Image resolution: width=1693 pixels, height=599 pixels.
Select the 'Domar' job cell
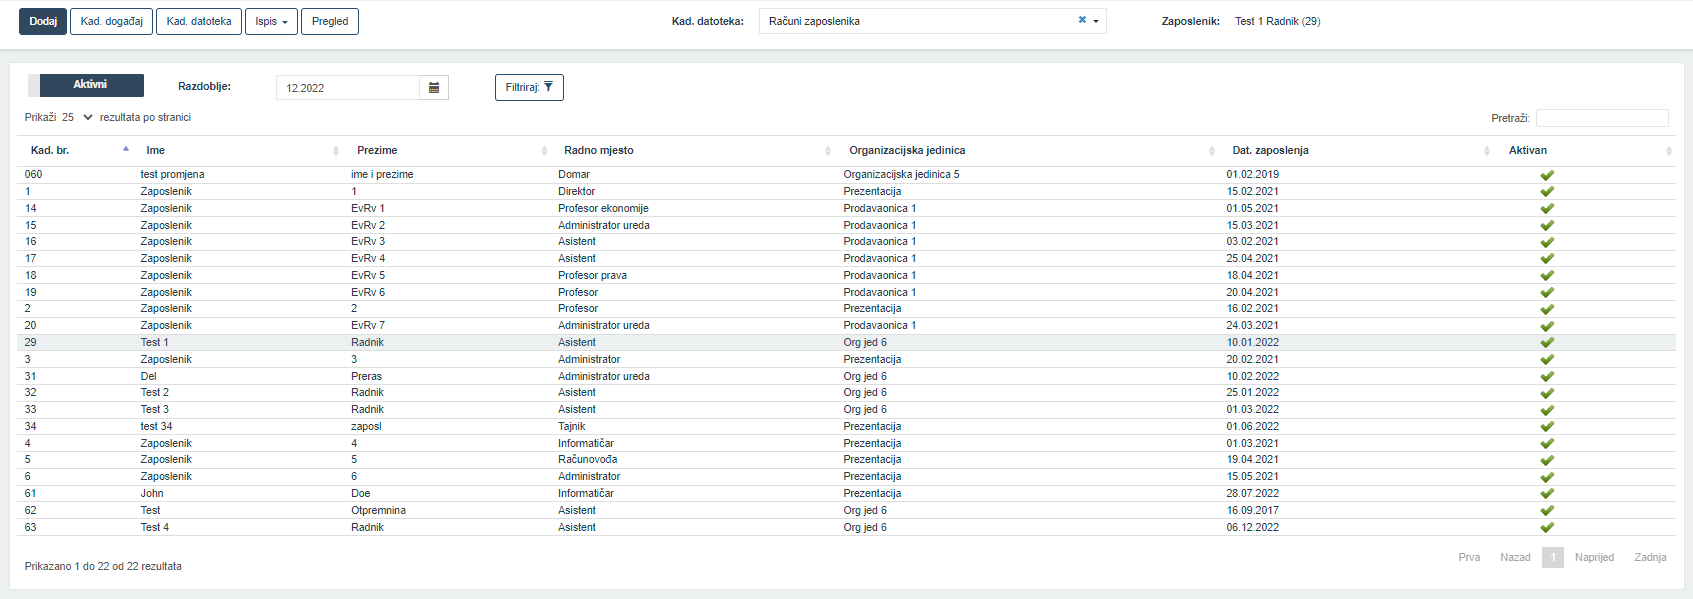tap(574, 174)
